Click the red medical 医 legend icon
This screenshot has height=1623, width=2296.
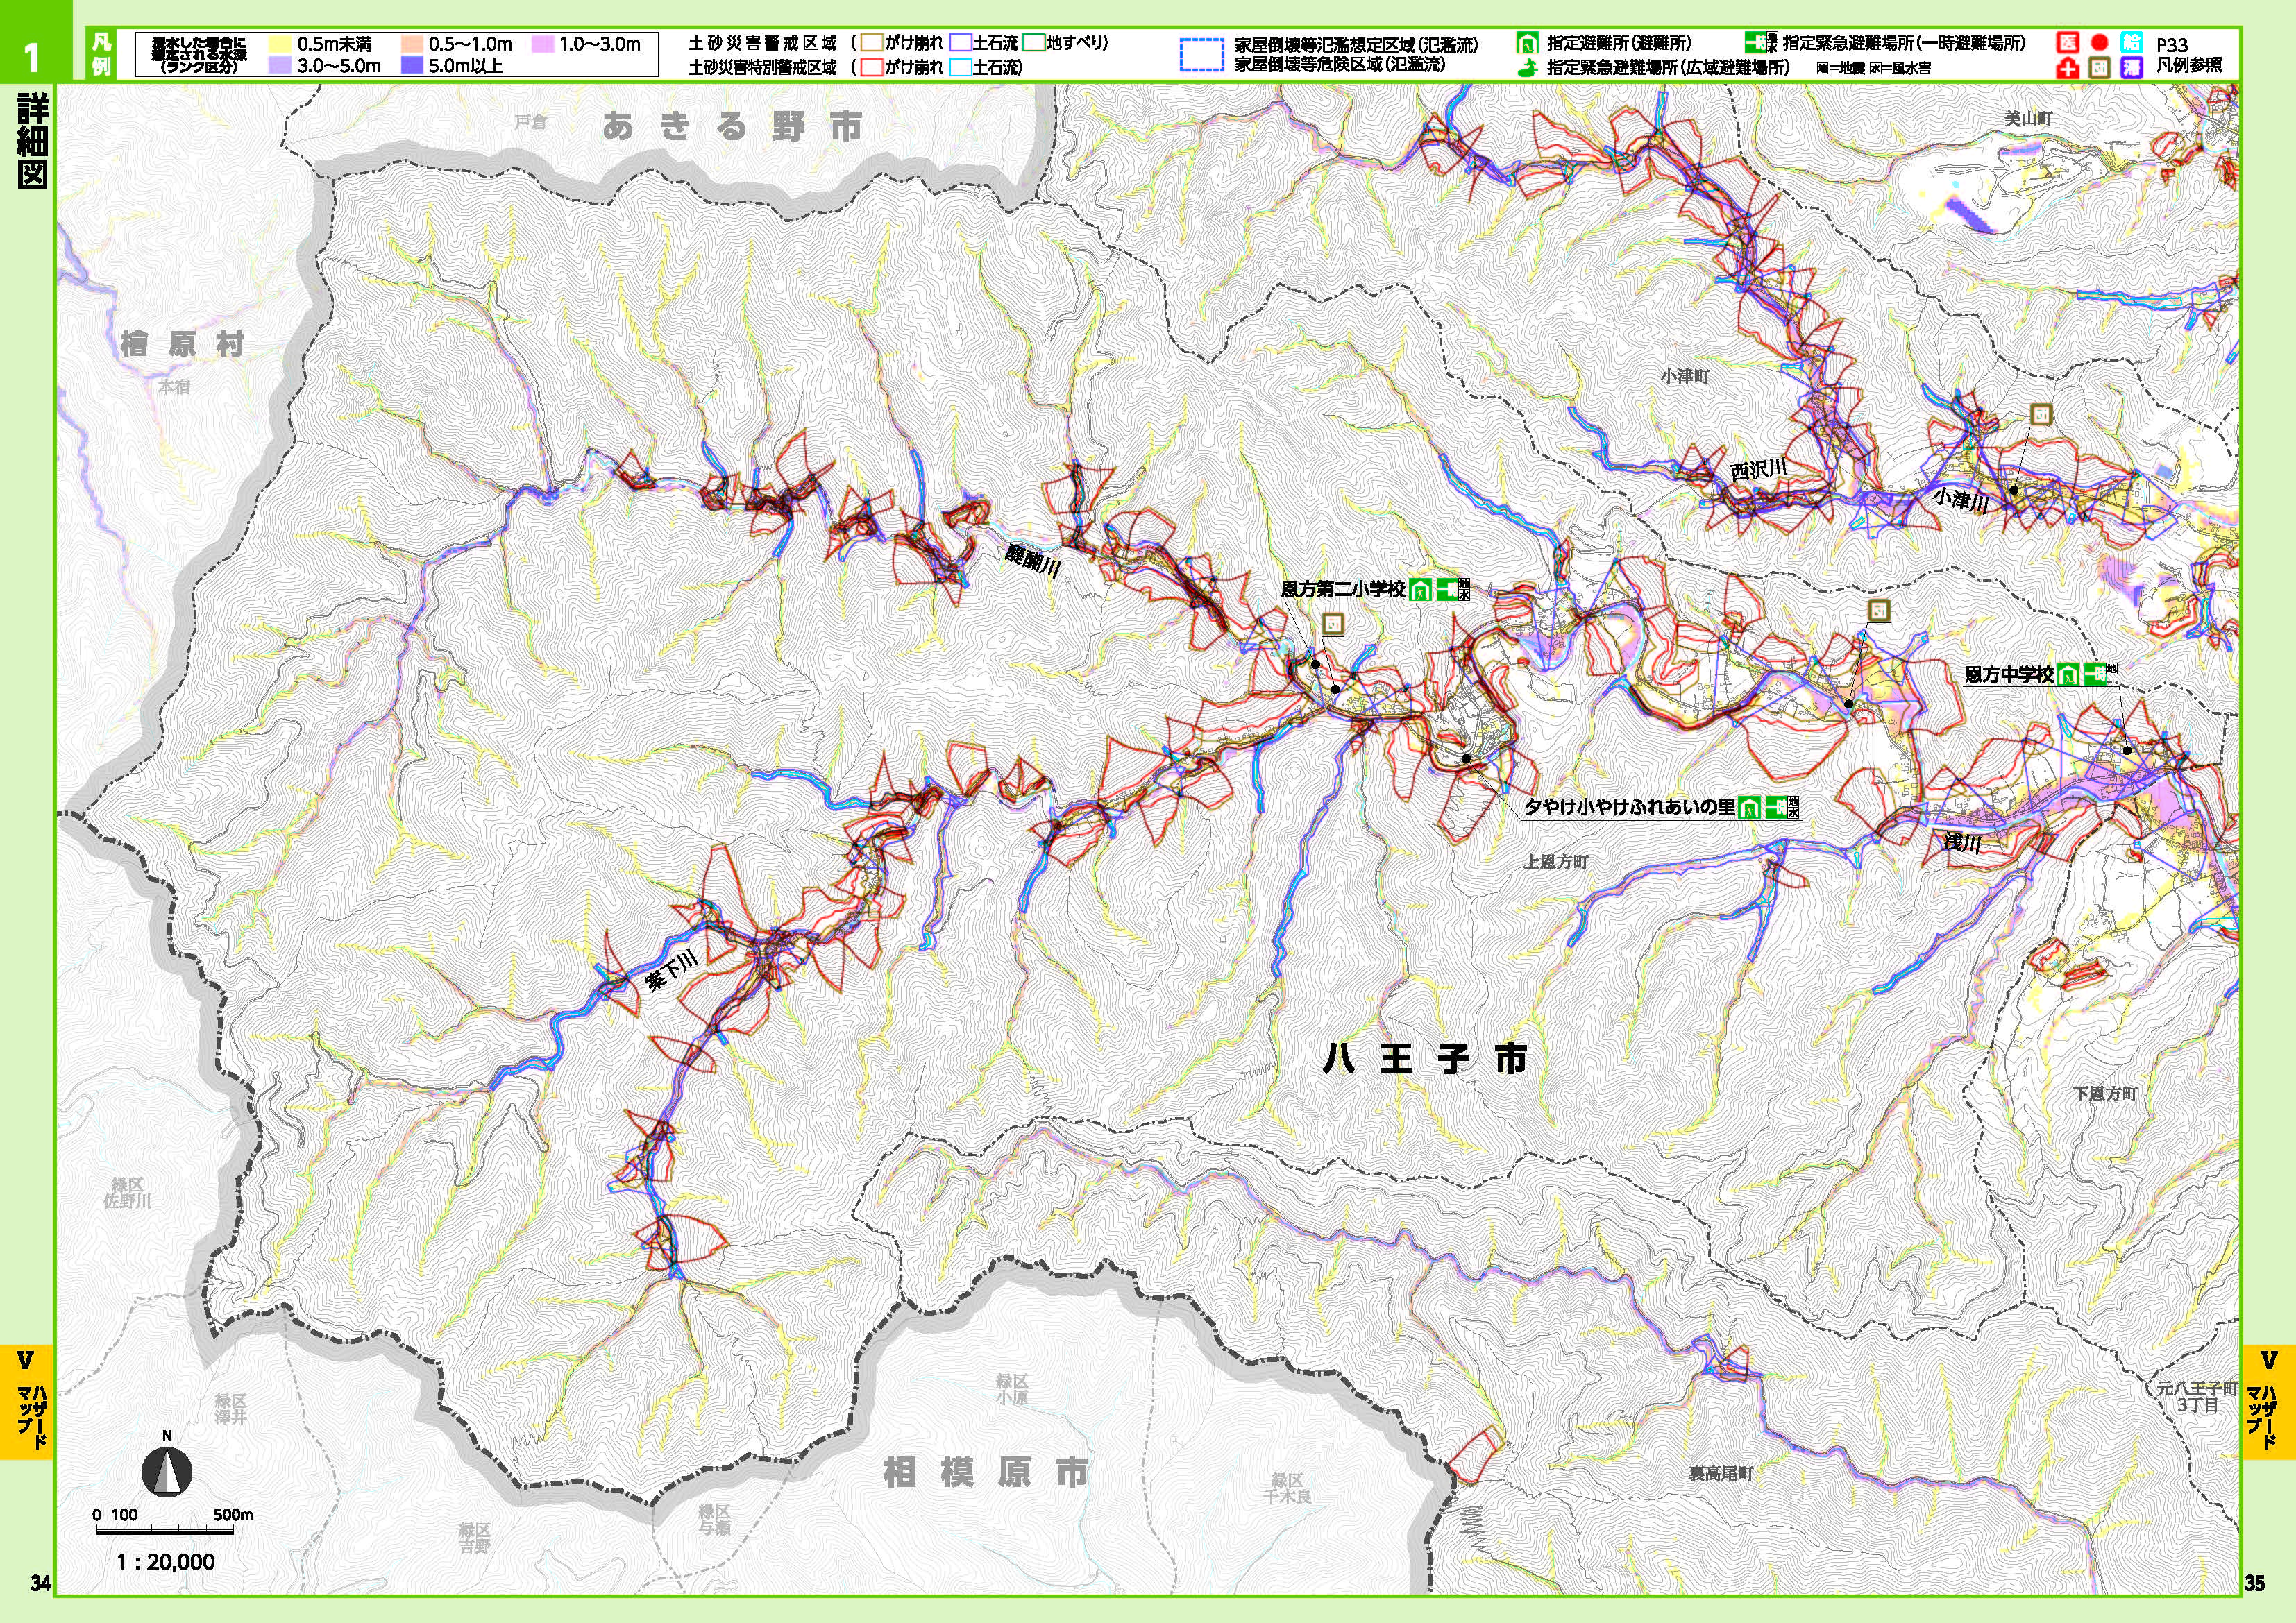(2068, 43)
